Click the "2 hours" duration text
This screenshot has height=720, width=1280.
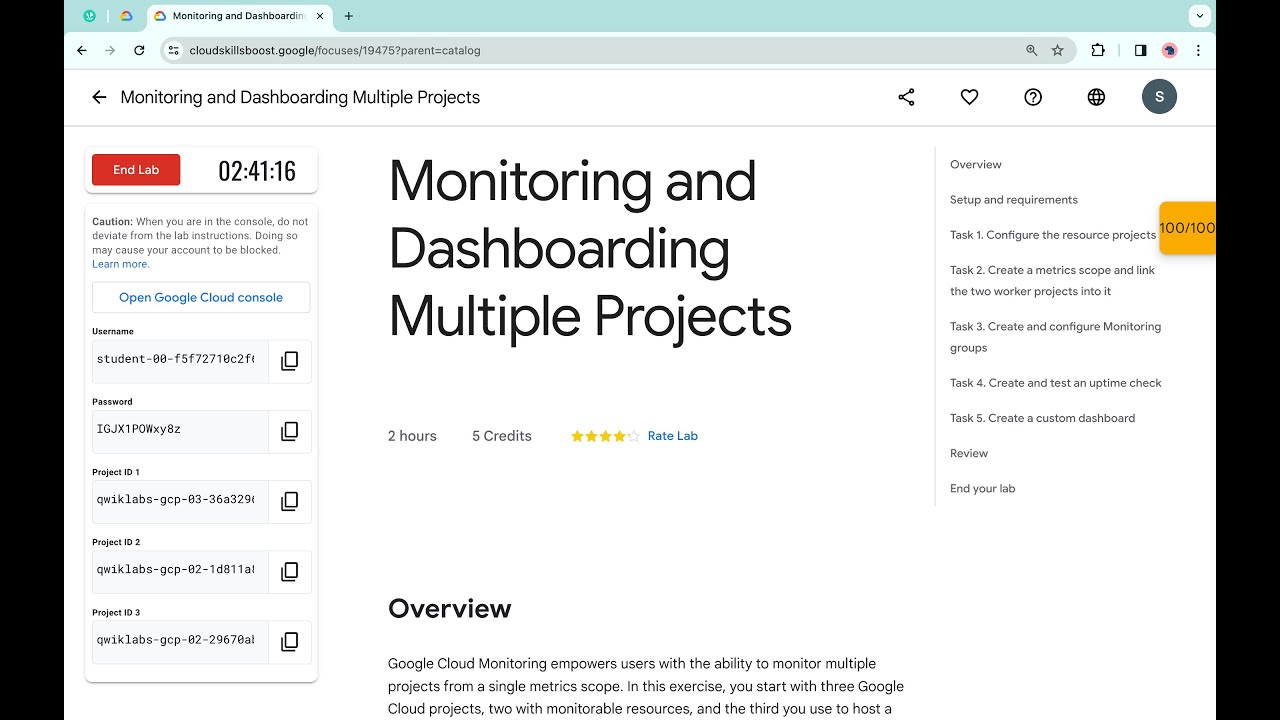[x=412, y=436]
